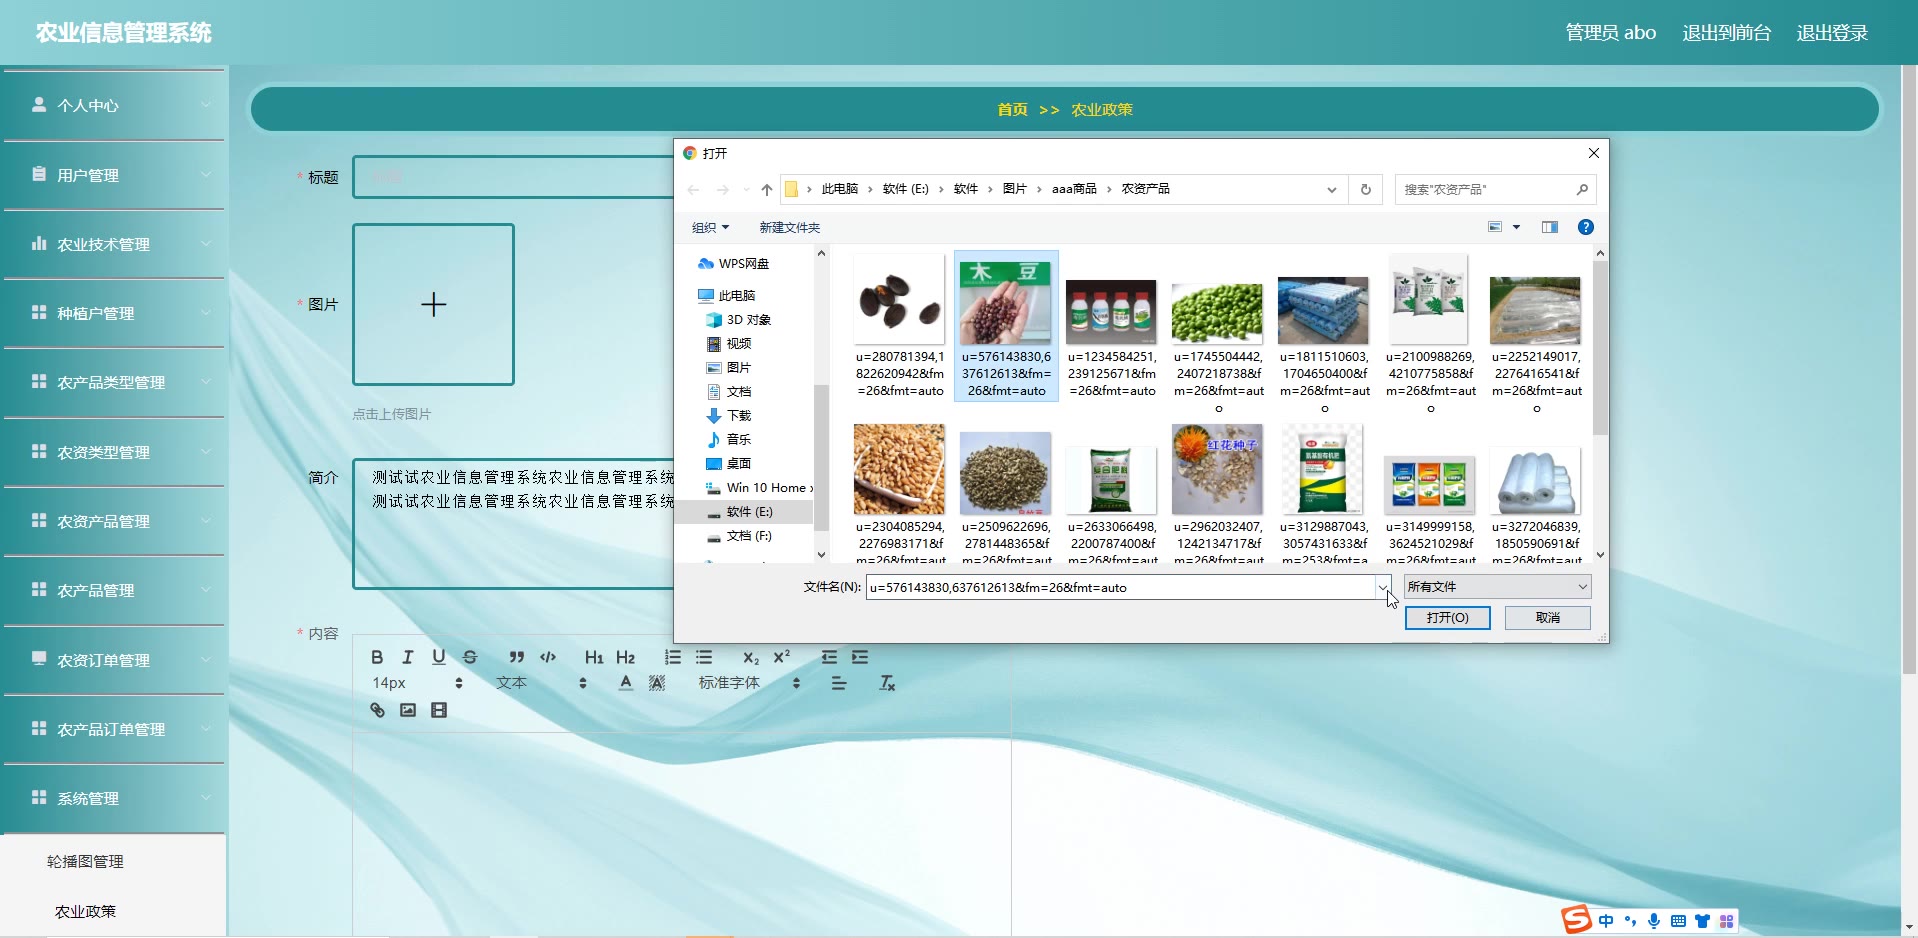Screen dimensions: 1918x938
Task: Open the text background color picker
Action: (x=657, y=683)
